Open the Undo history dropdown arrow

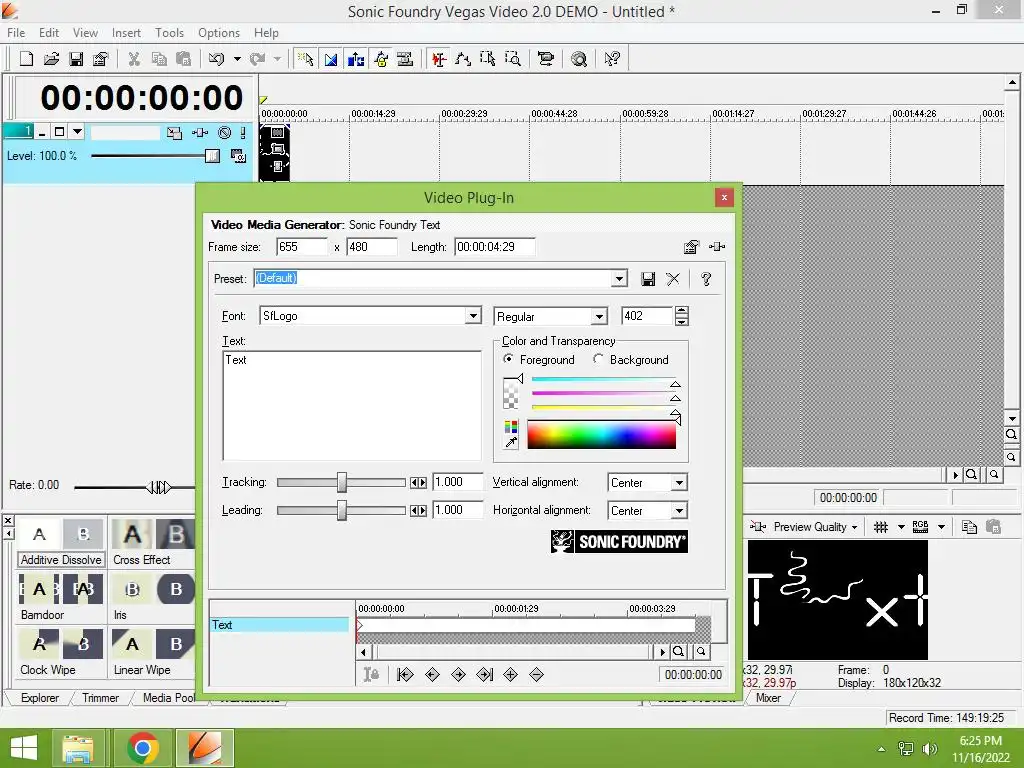click(237, 59)
